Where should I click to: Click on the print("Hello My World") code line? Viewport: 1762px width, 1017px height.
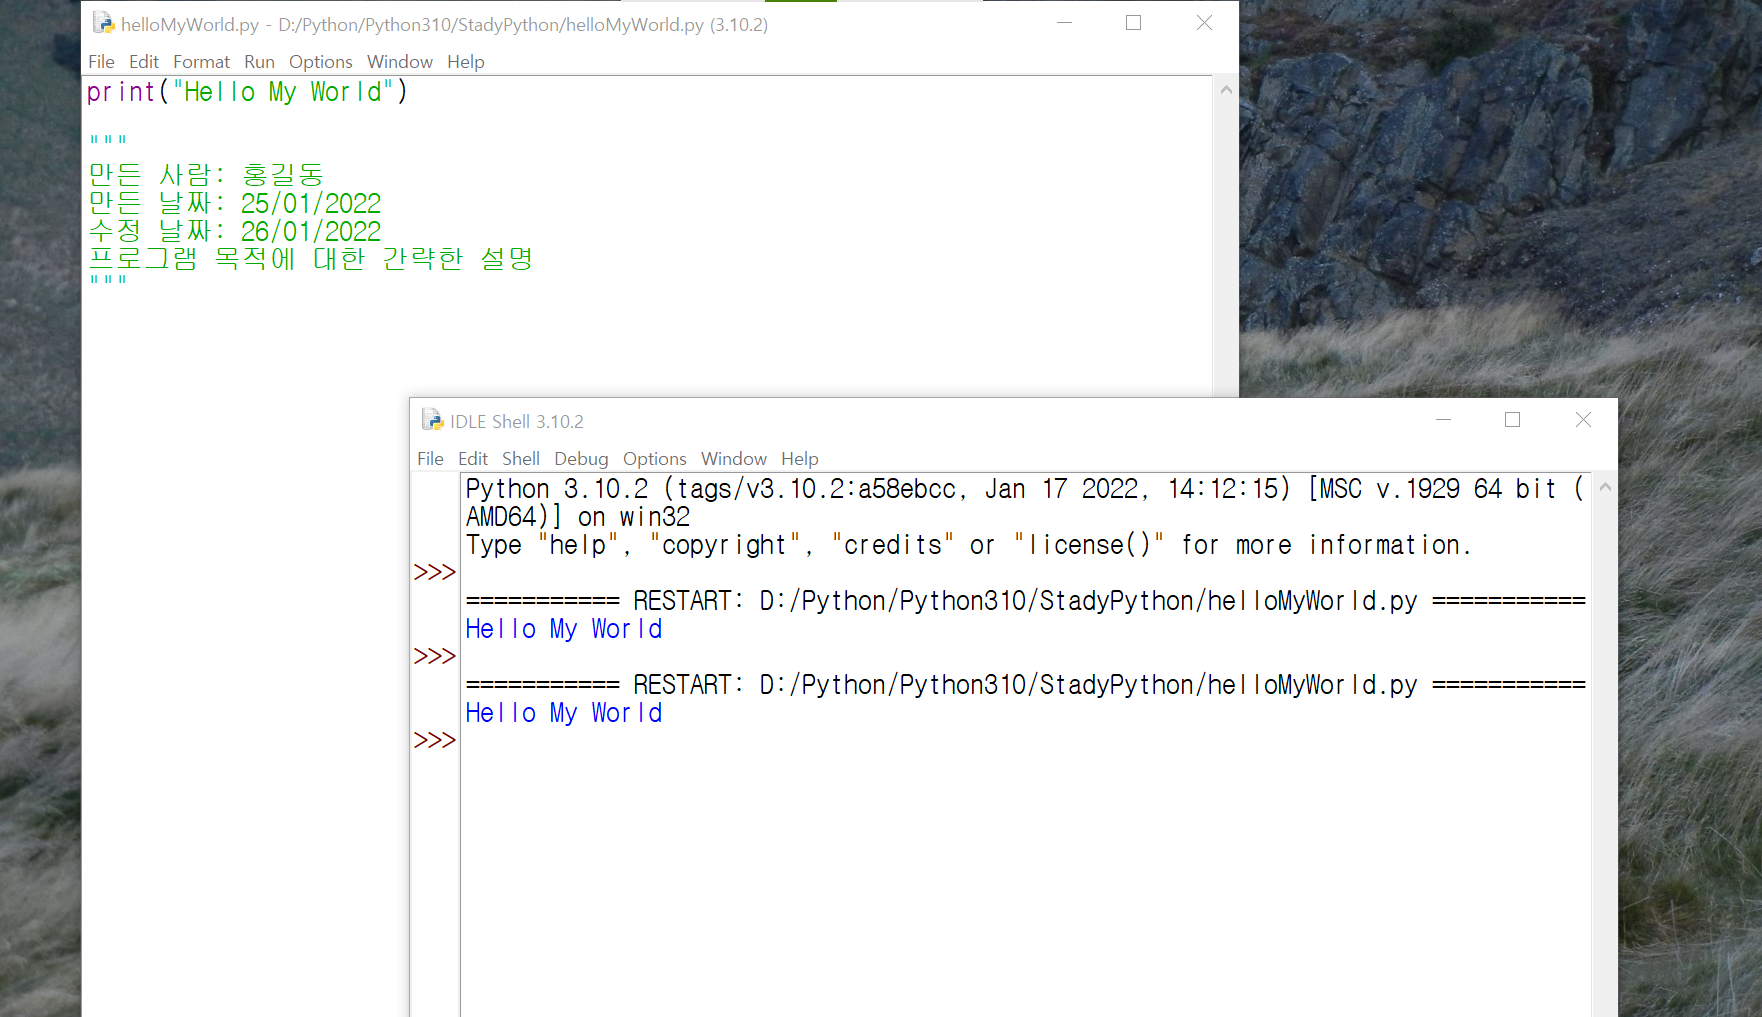click(247, 92)
